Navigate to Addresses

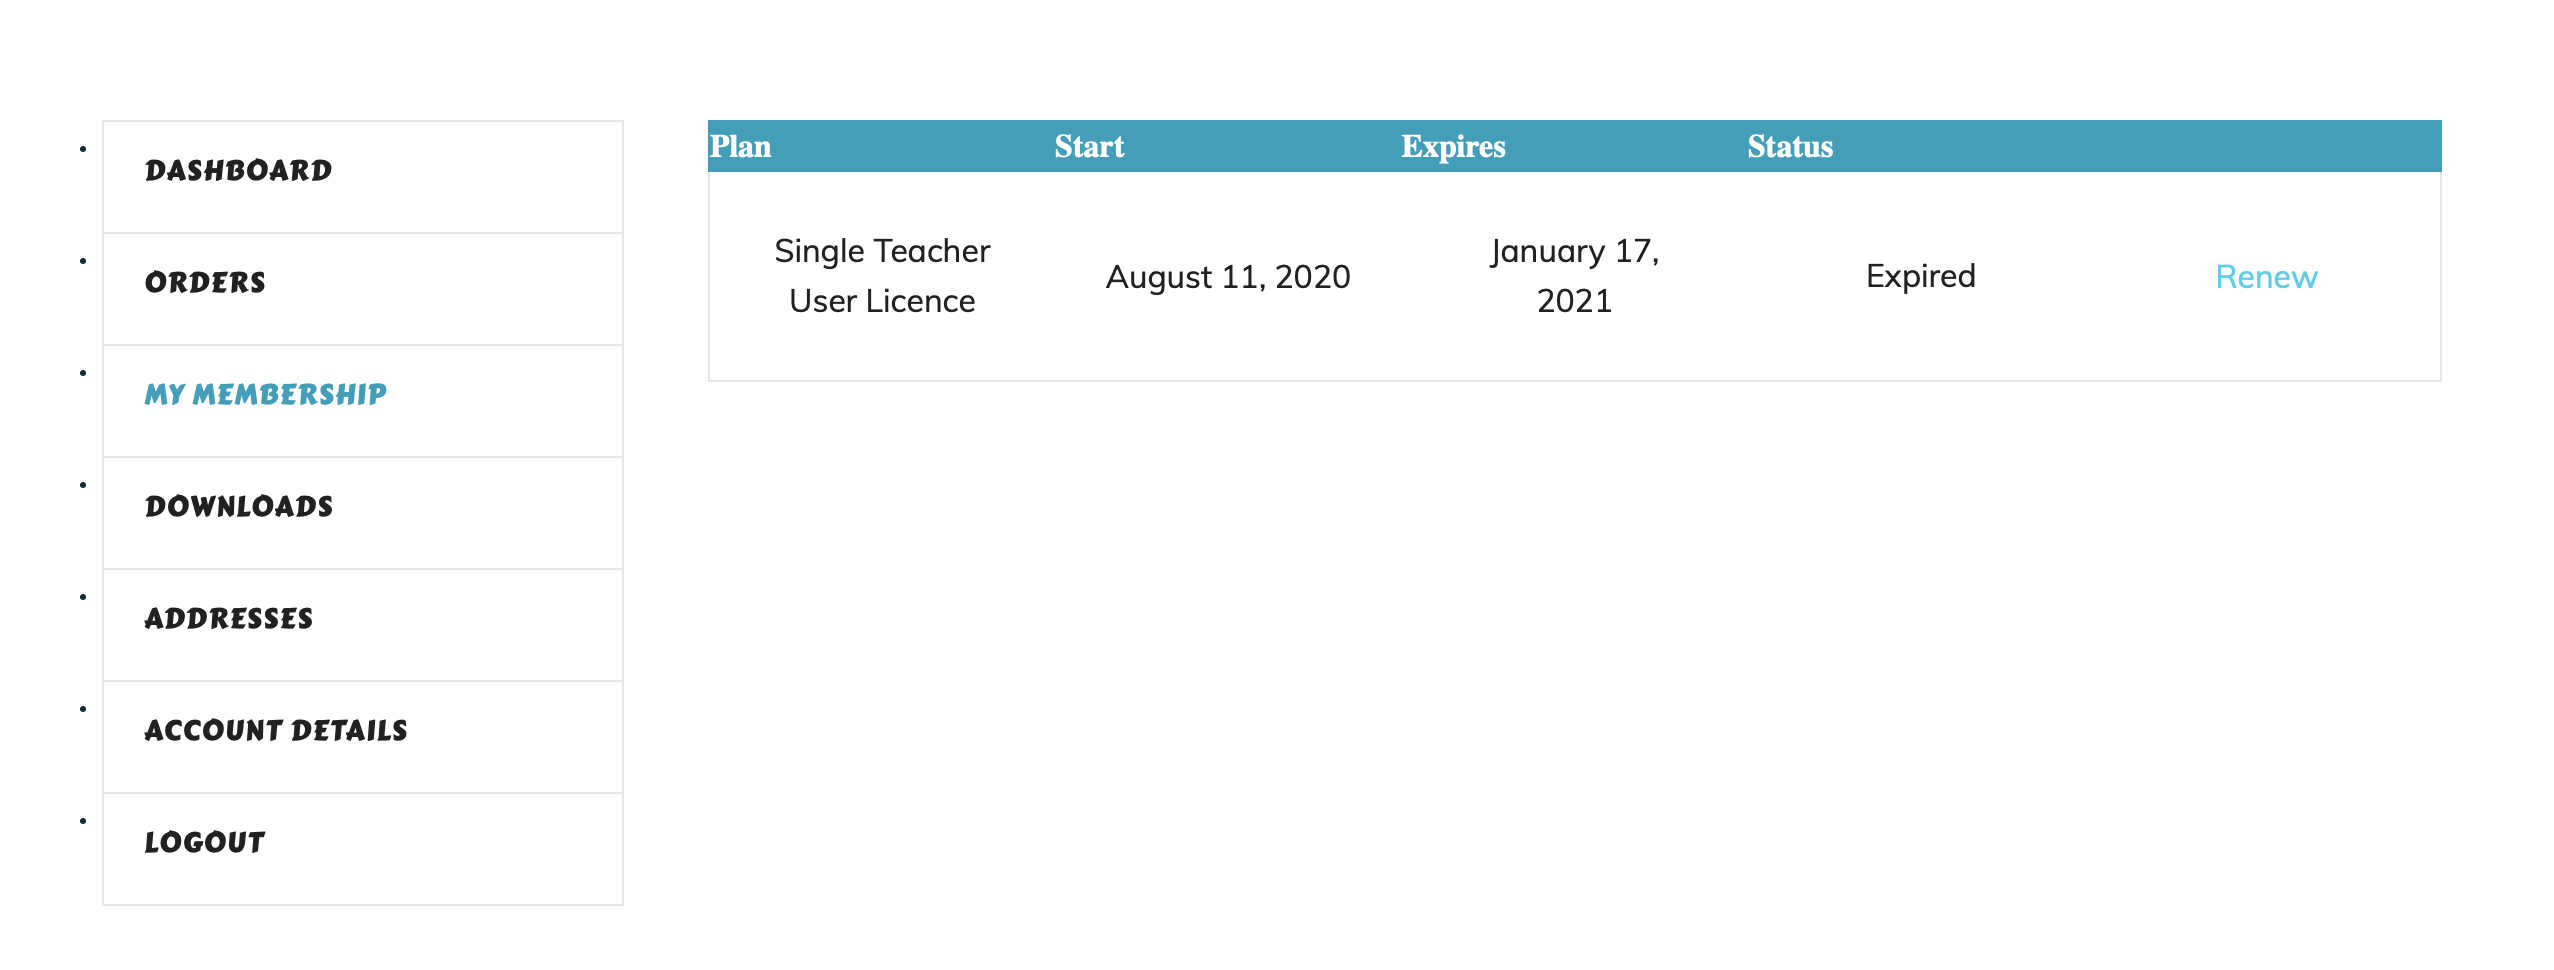229,619
